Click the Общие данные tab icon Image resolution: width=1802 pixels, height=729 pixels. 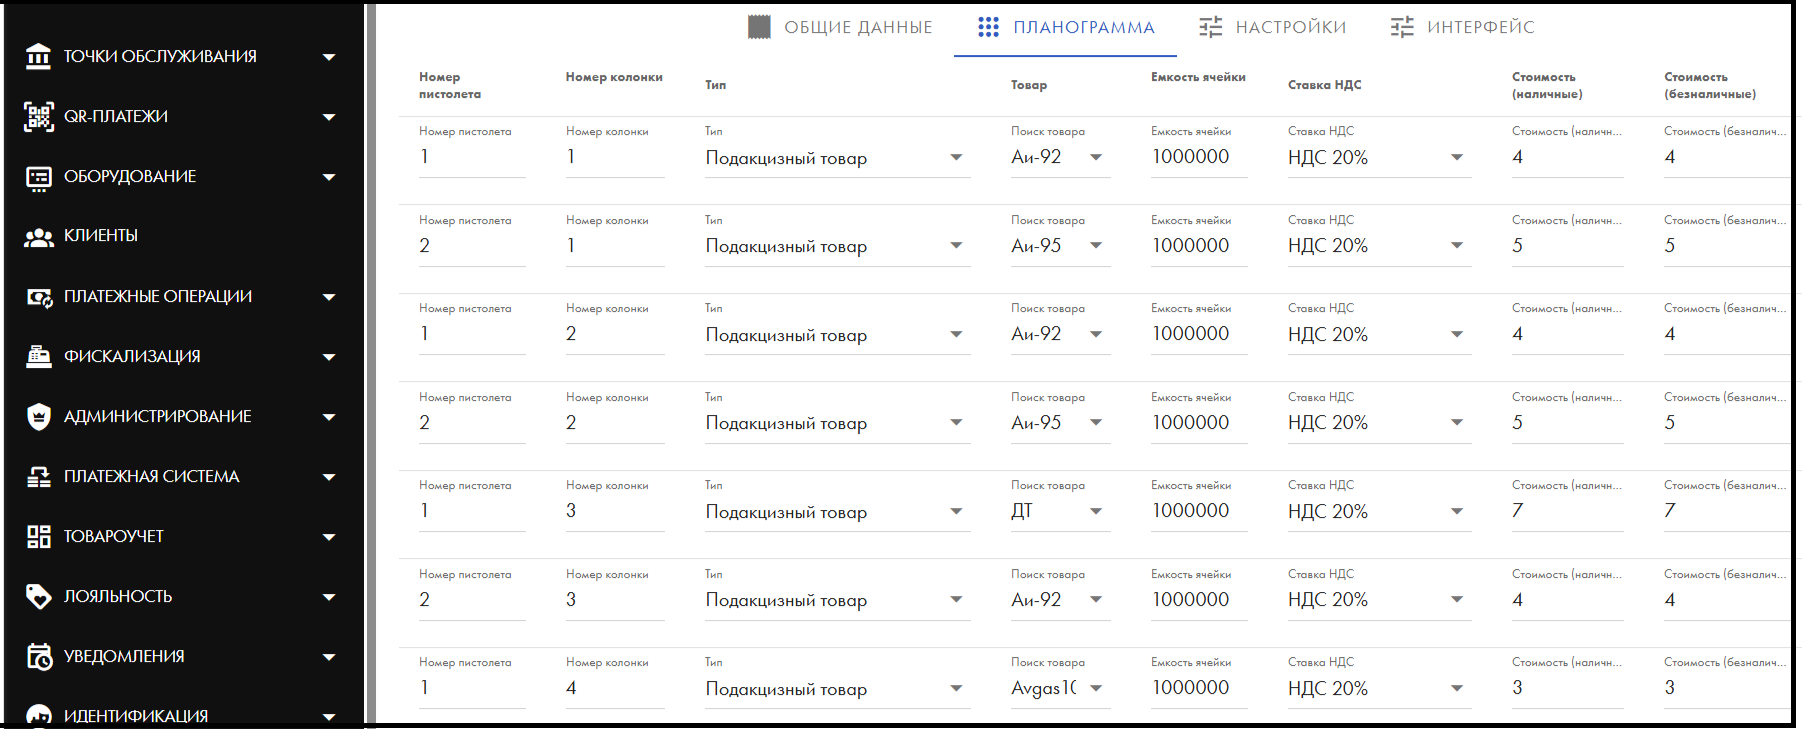point(759,27)
